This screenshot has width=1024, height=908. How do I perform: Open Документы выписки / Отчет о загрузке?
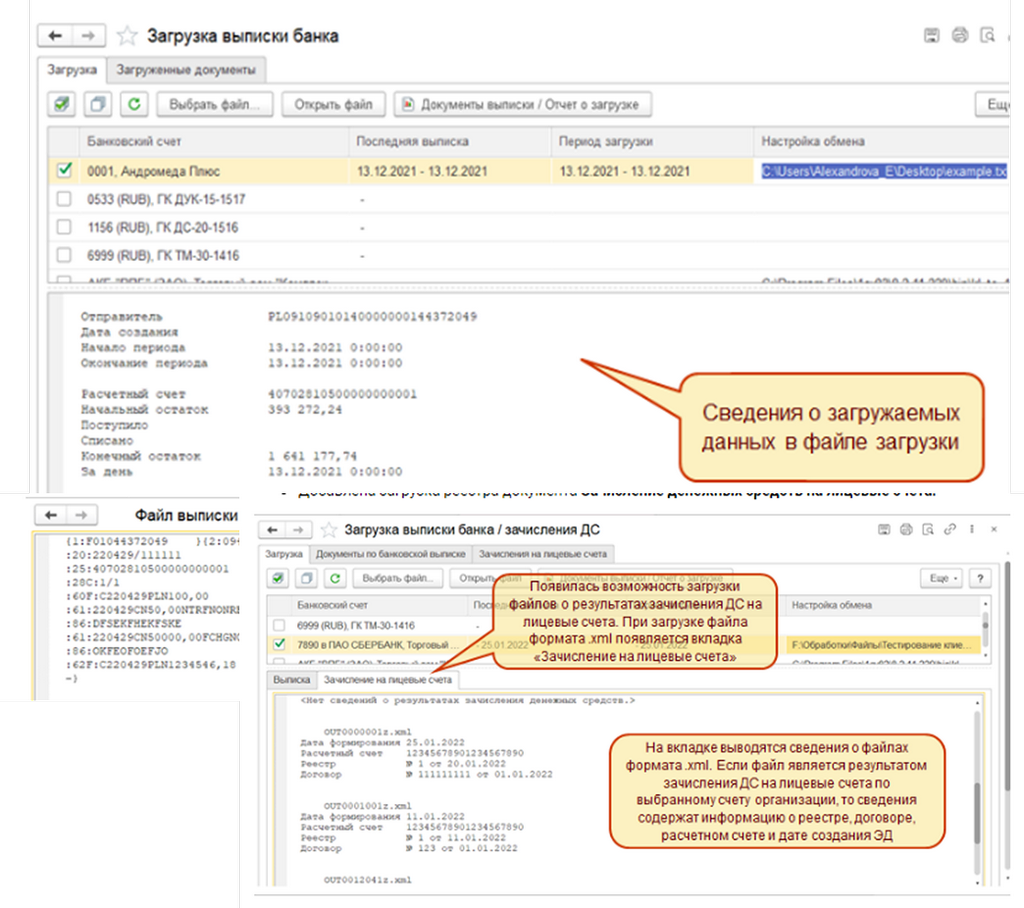(x=522, y=105)
